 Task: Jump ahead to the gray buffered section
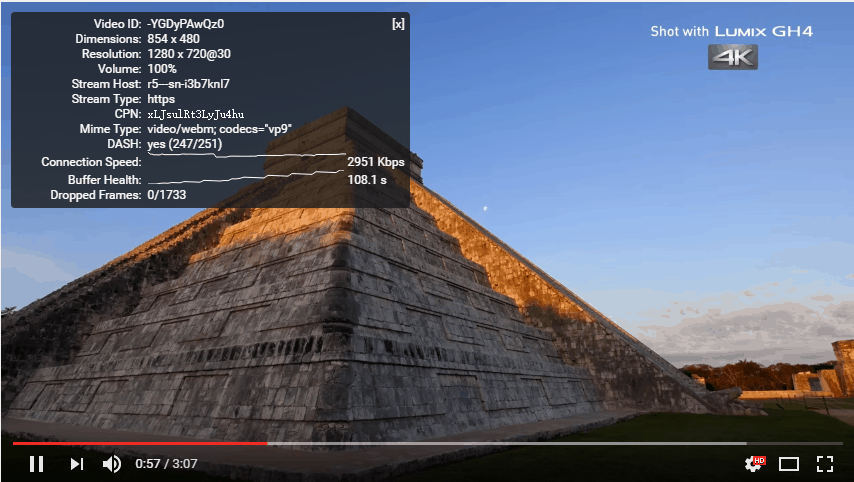coord(500,442)
